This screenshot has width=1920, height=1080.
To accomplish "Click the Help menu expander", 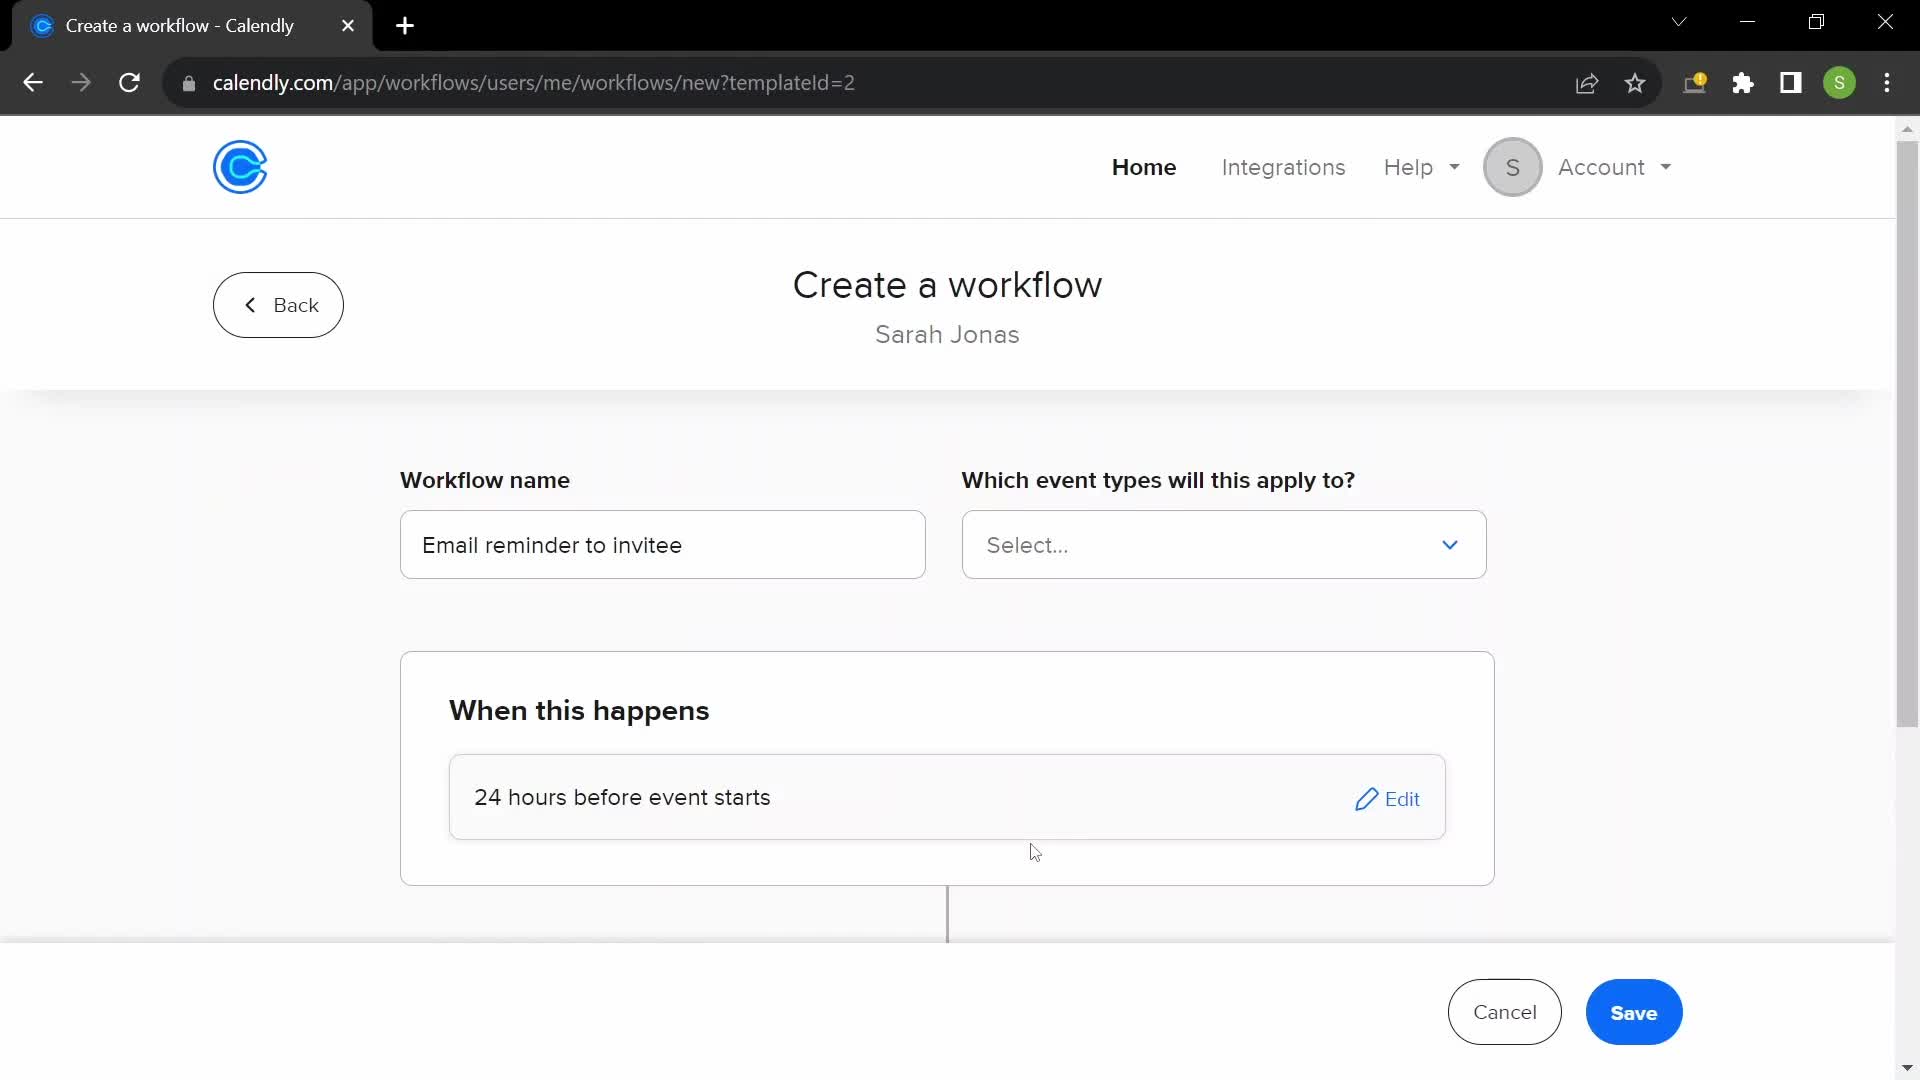I will (1451, 167).
